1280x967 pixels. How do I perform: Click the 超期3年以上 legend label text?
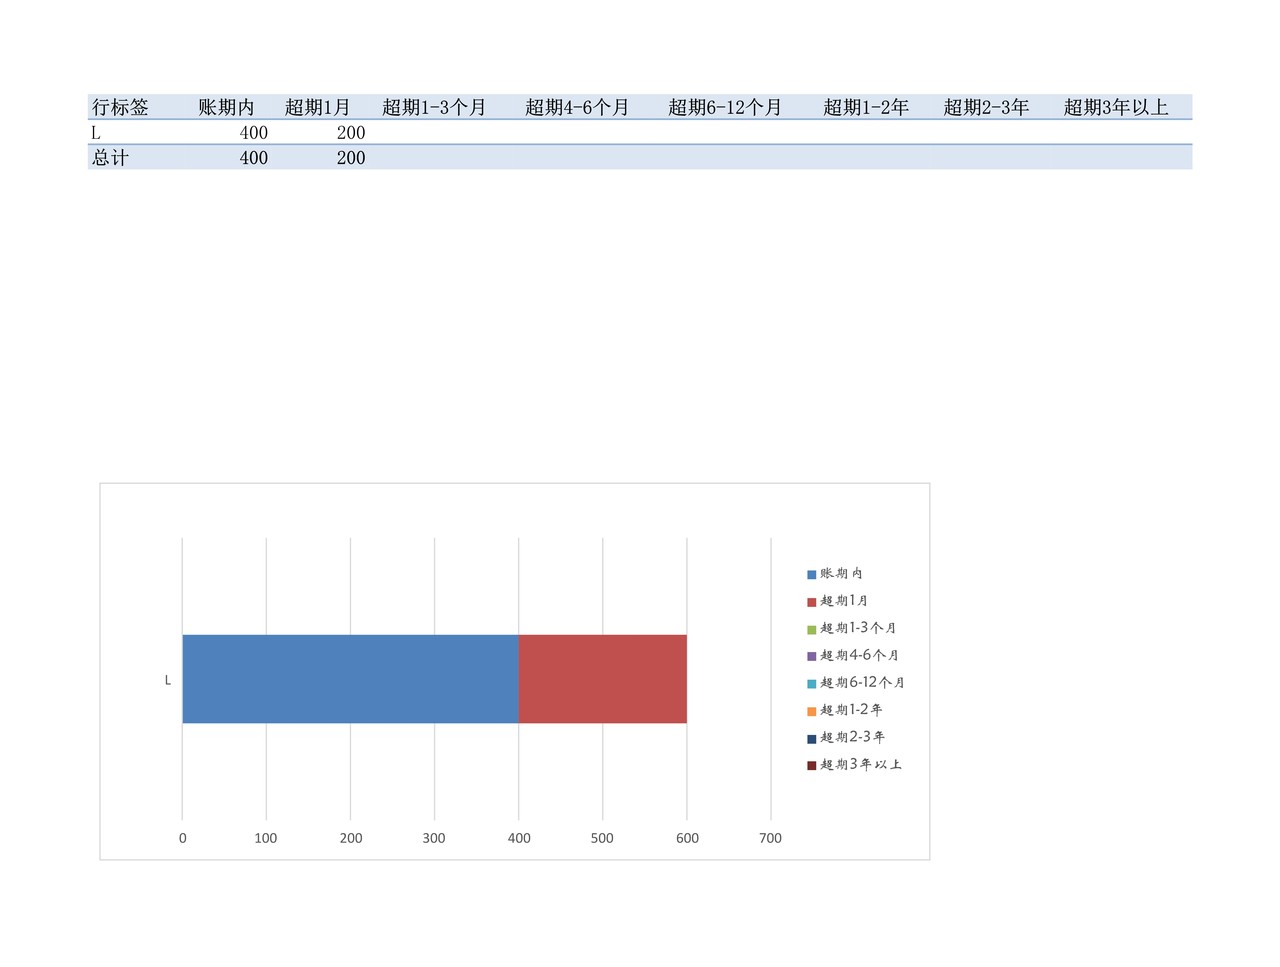861,764
